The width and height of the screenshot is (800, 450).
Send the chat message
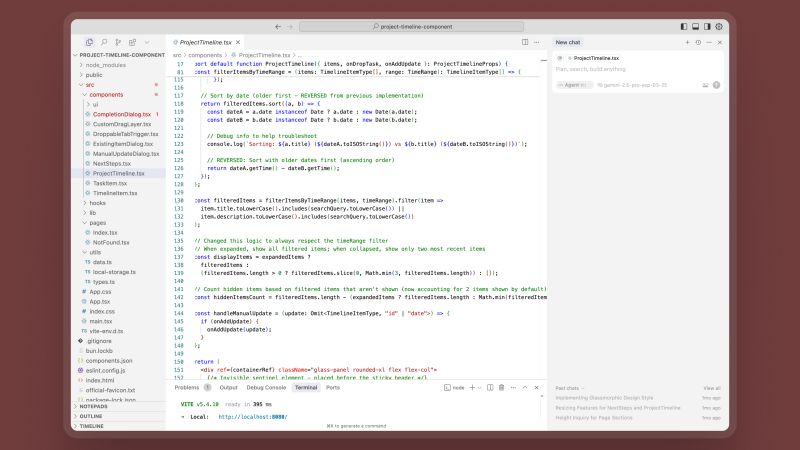716,85
